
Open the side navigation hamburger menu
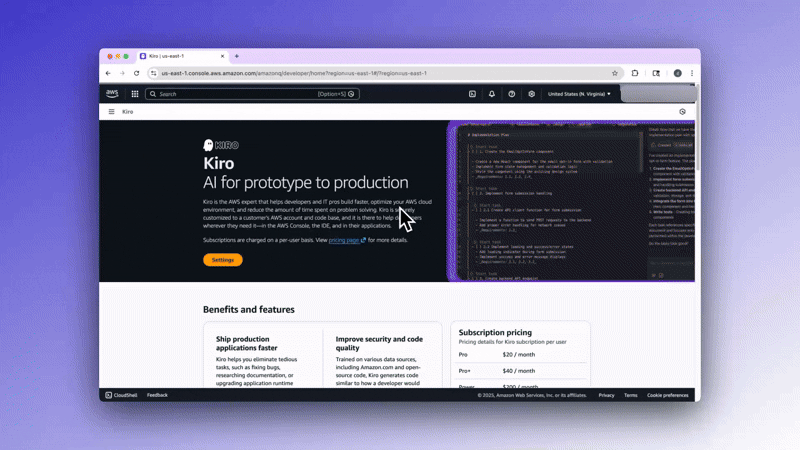111,112
